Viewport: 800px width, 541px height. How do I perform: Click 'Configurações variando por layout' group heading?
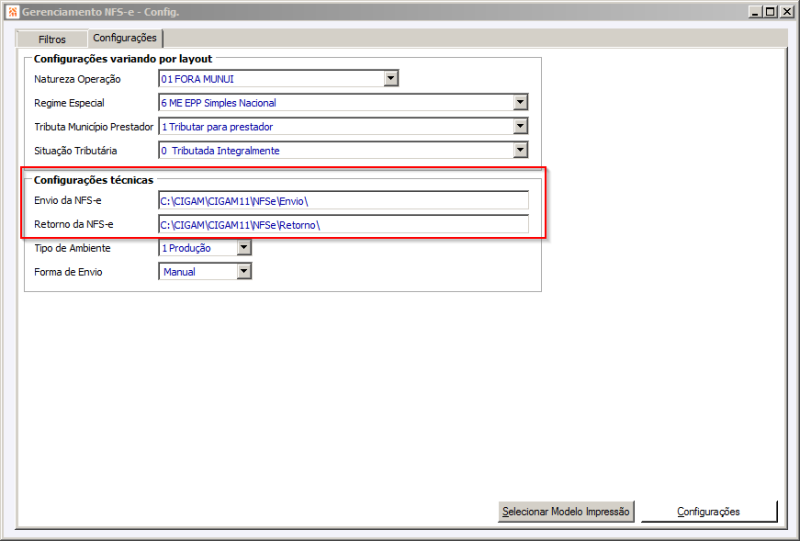(x=123, y=59)
